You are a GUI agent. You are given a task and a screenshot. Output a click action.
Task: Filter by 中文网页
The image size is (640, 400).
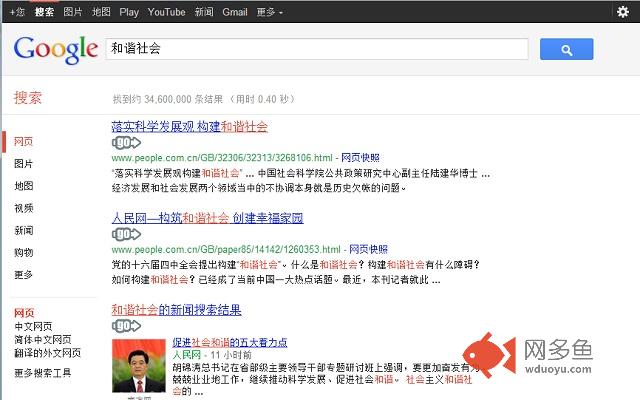[33, 326]
